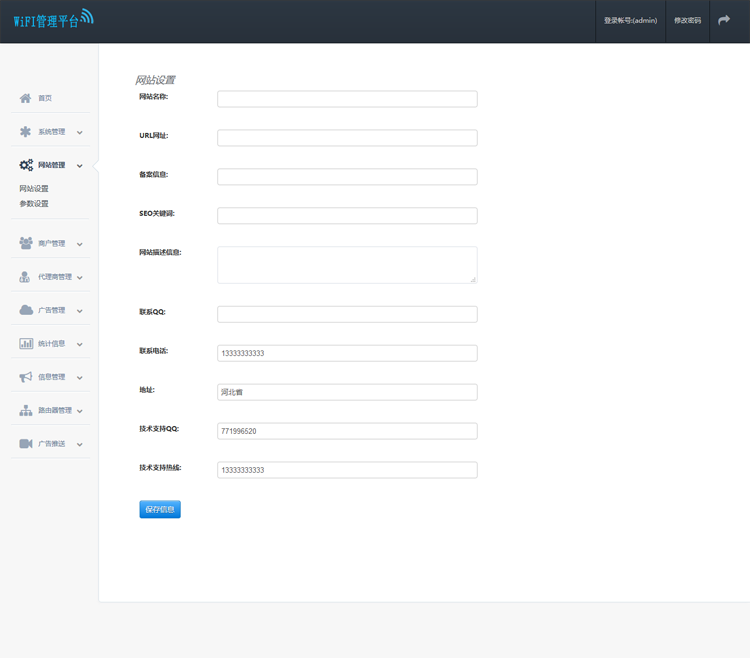Expand the 路由器管理 chevron
The height and width of the screenshot is (658, 750).
80,411
